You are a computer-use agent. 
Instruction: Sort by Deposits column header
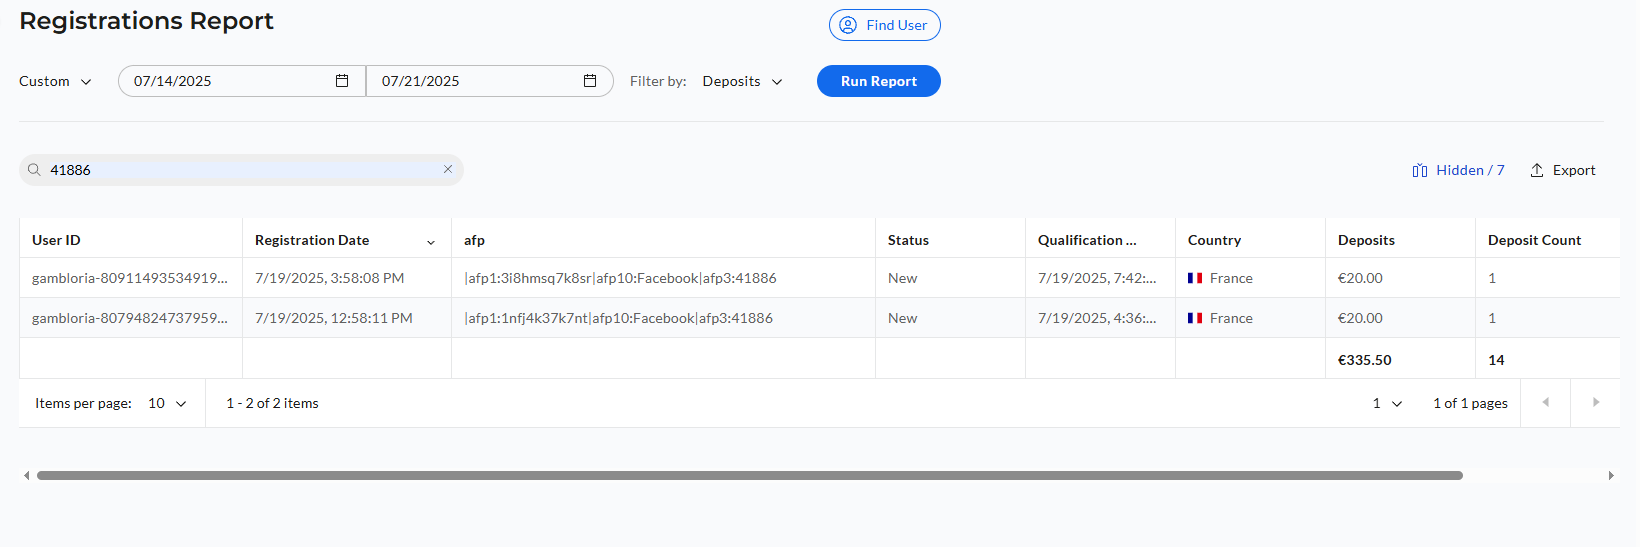point(1366,240)
